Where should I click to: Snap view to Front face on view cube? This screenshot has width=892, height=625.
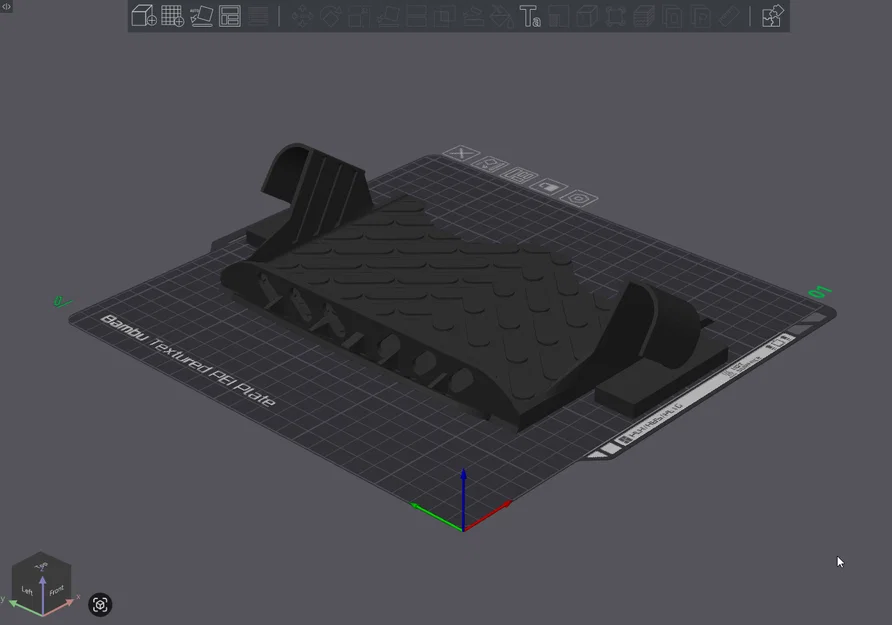pos(56,590)
